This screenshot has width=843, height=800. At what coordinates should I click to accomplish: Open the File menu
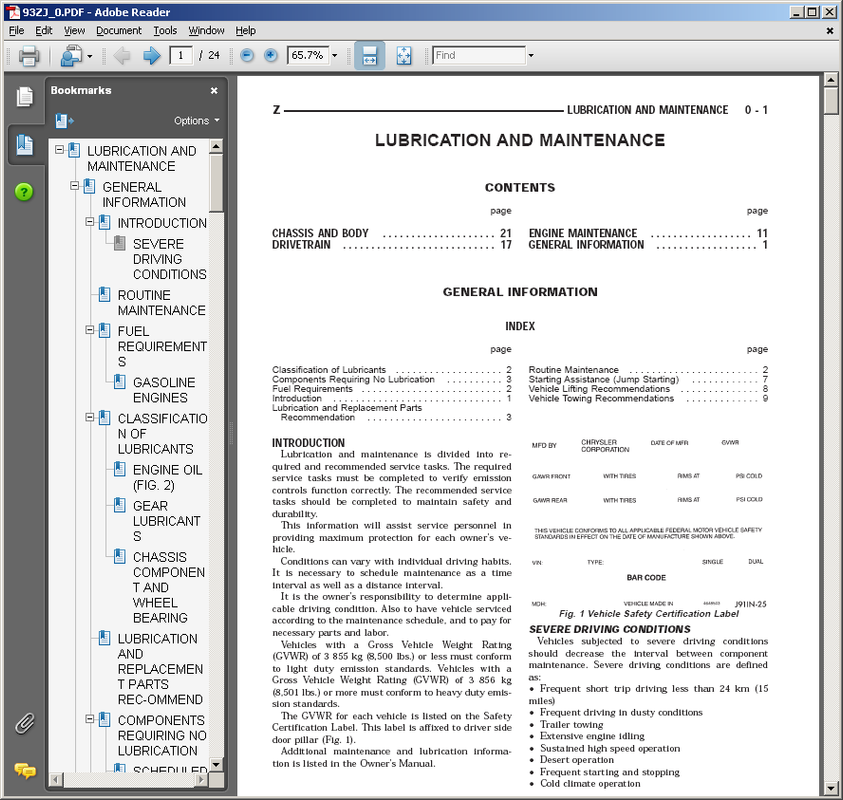(x=17, y=31)
